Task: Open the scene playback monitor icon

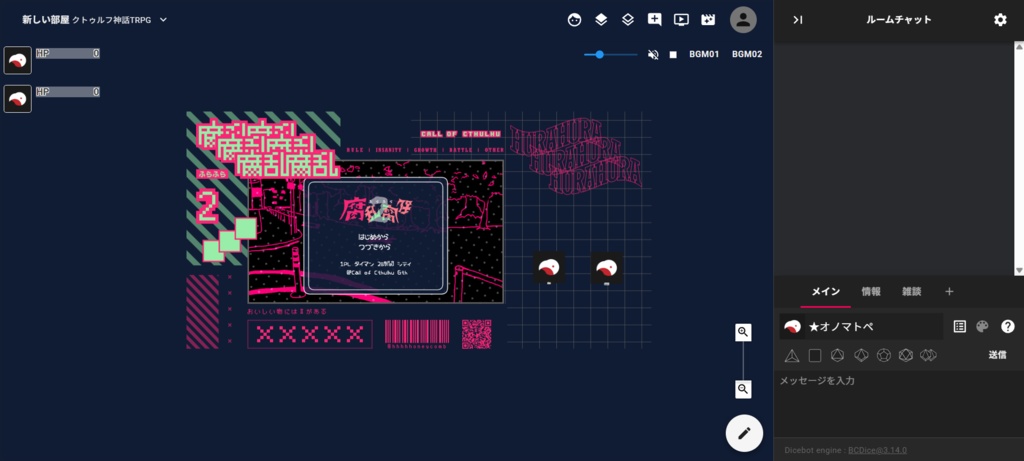Action: click(681, 20)
